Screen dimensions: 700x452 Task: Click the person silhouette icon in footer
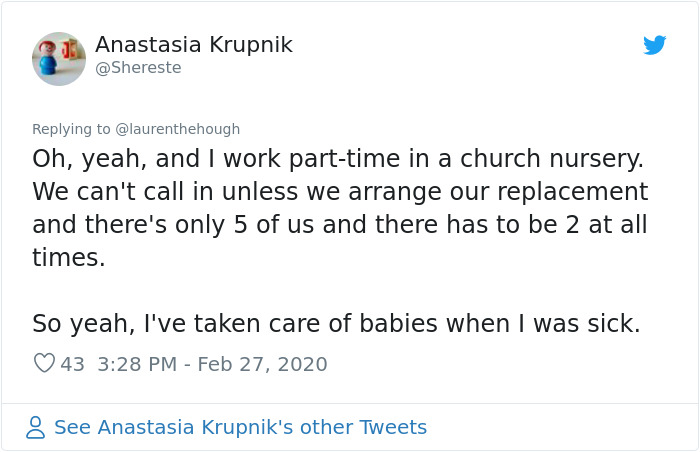pos(36,428)
